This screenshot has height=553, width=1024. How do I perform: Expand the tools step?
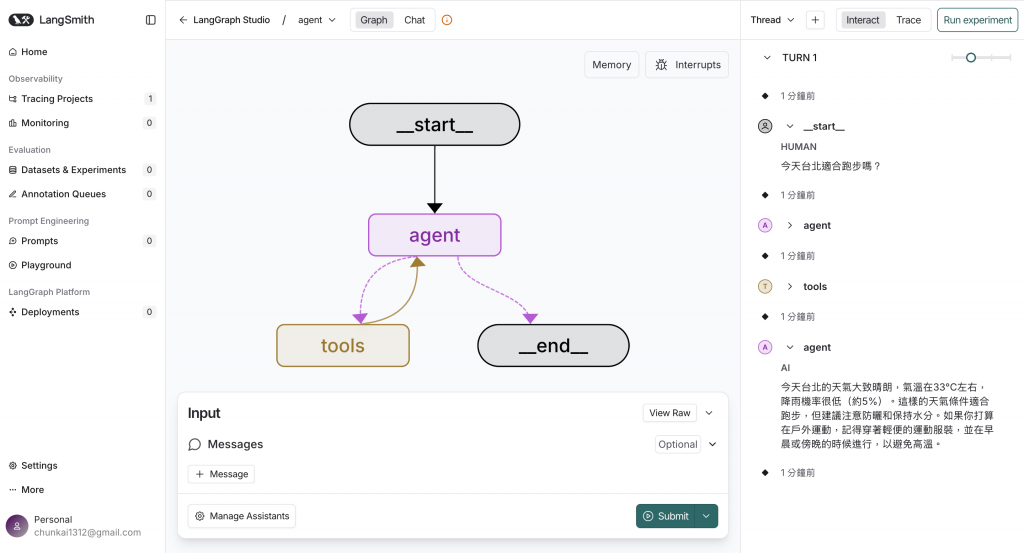tap(790, 286)
